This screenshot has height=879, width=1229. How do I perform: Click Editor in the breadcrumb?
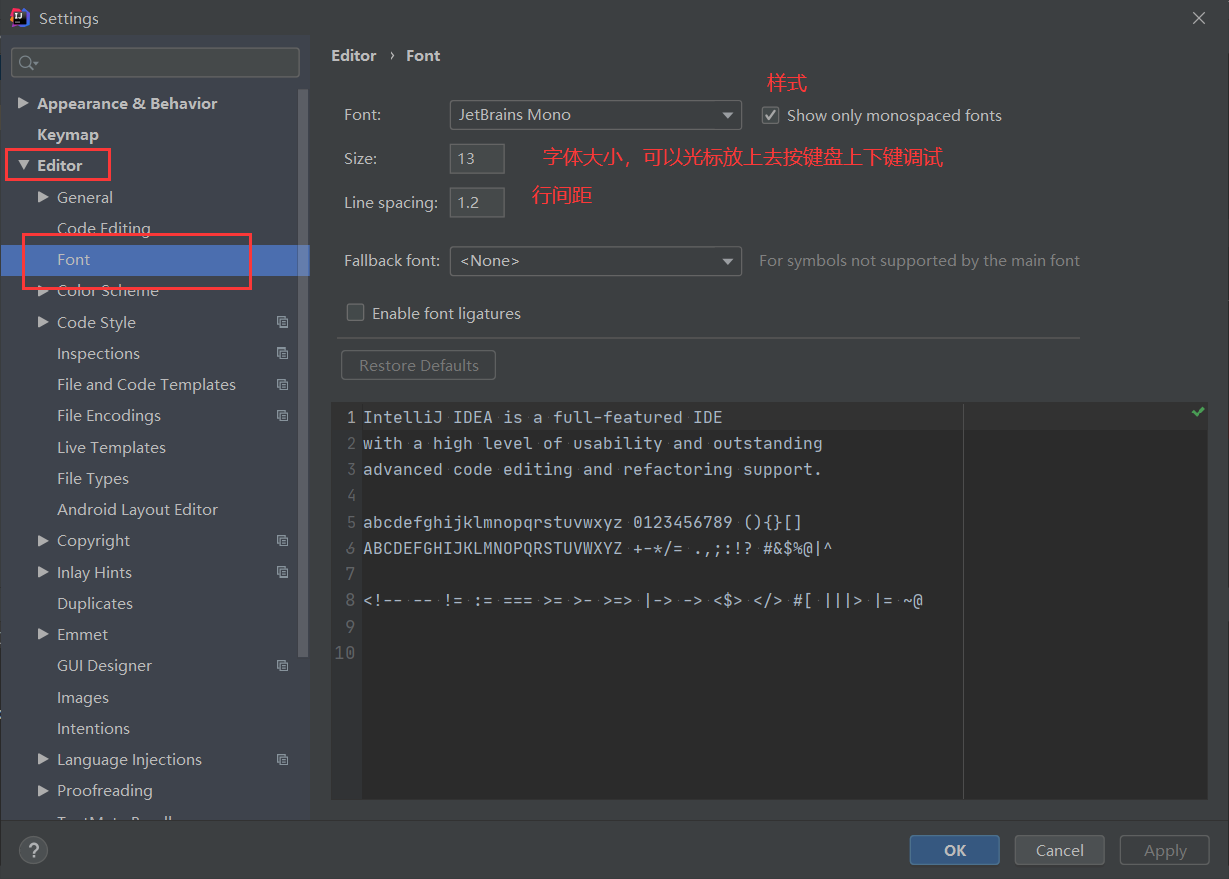click(354, 55)
